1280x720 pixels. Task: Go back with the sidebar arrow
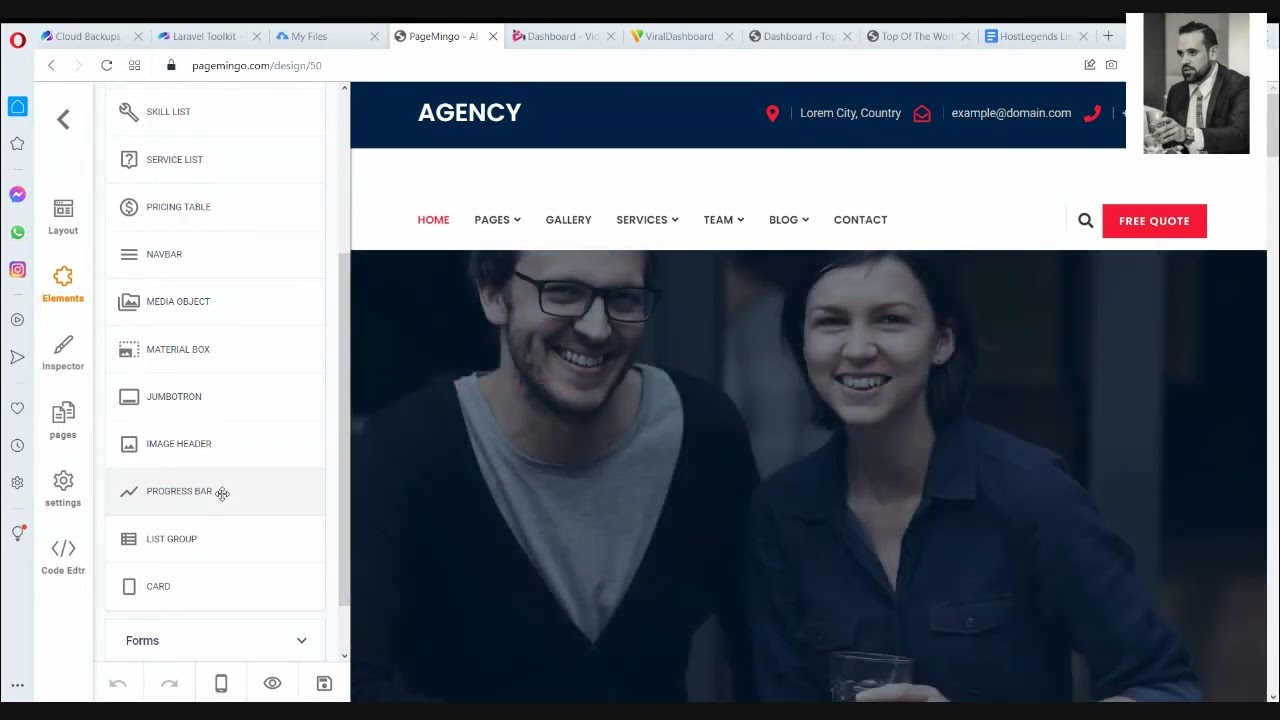tap(63, 120)
